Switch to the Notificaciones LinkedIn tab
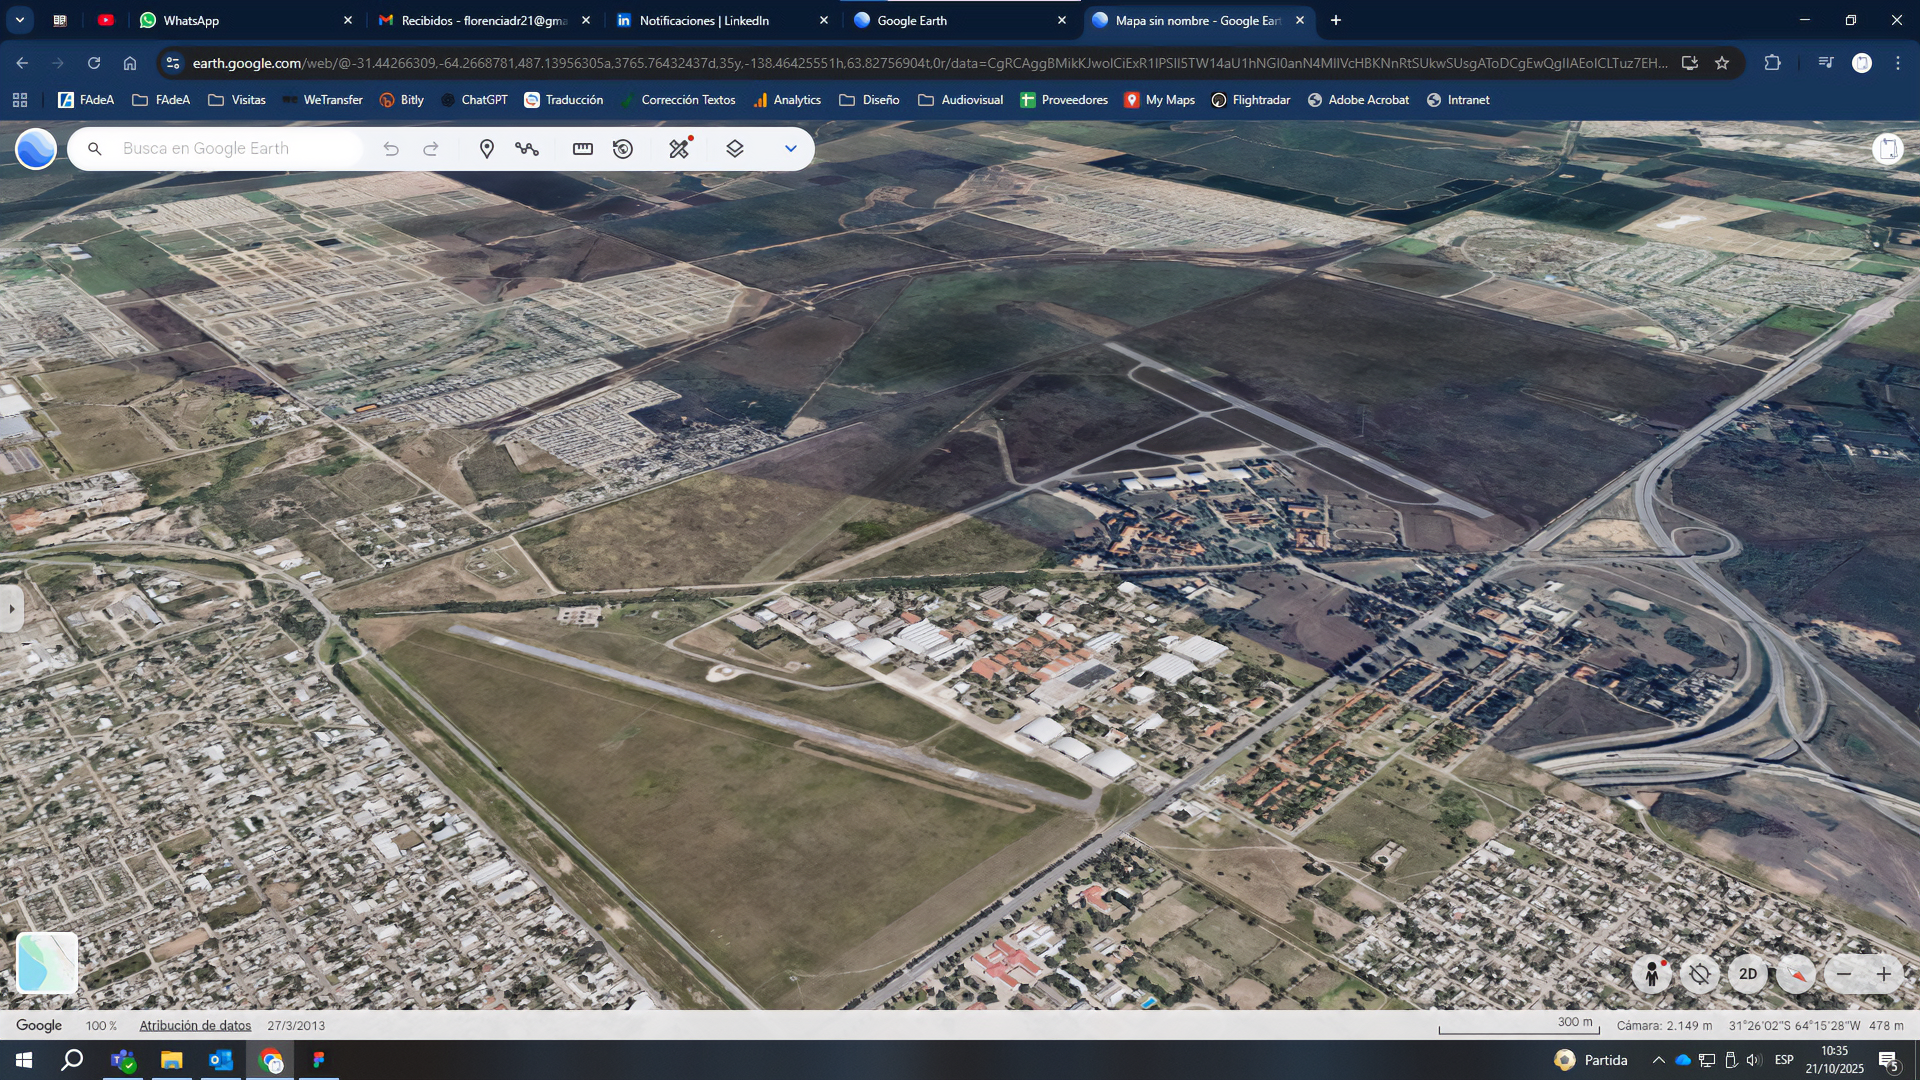The height and width of the screenshot is (1080, 1920). click(x=704, y=20)
